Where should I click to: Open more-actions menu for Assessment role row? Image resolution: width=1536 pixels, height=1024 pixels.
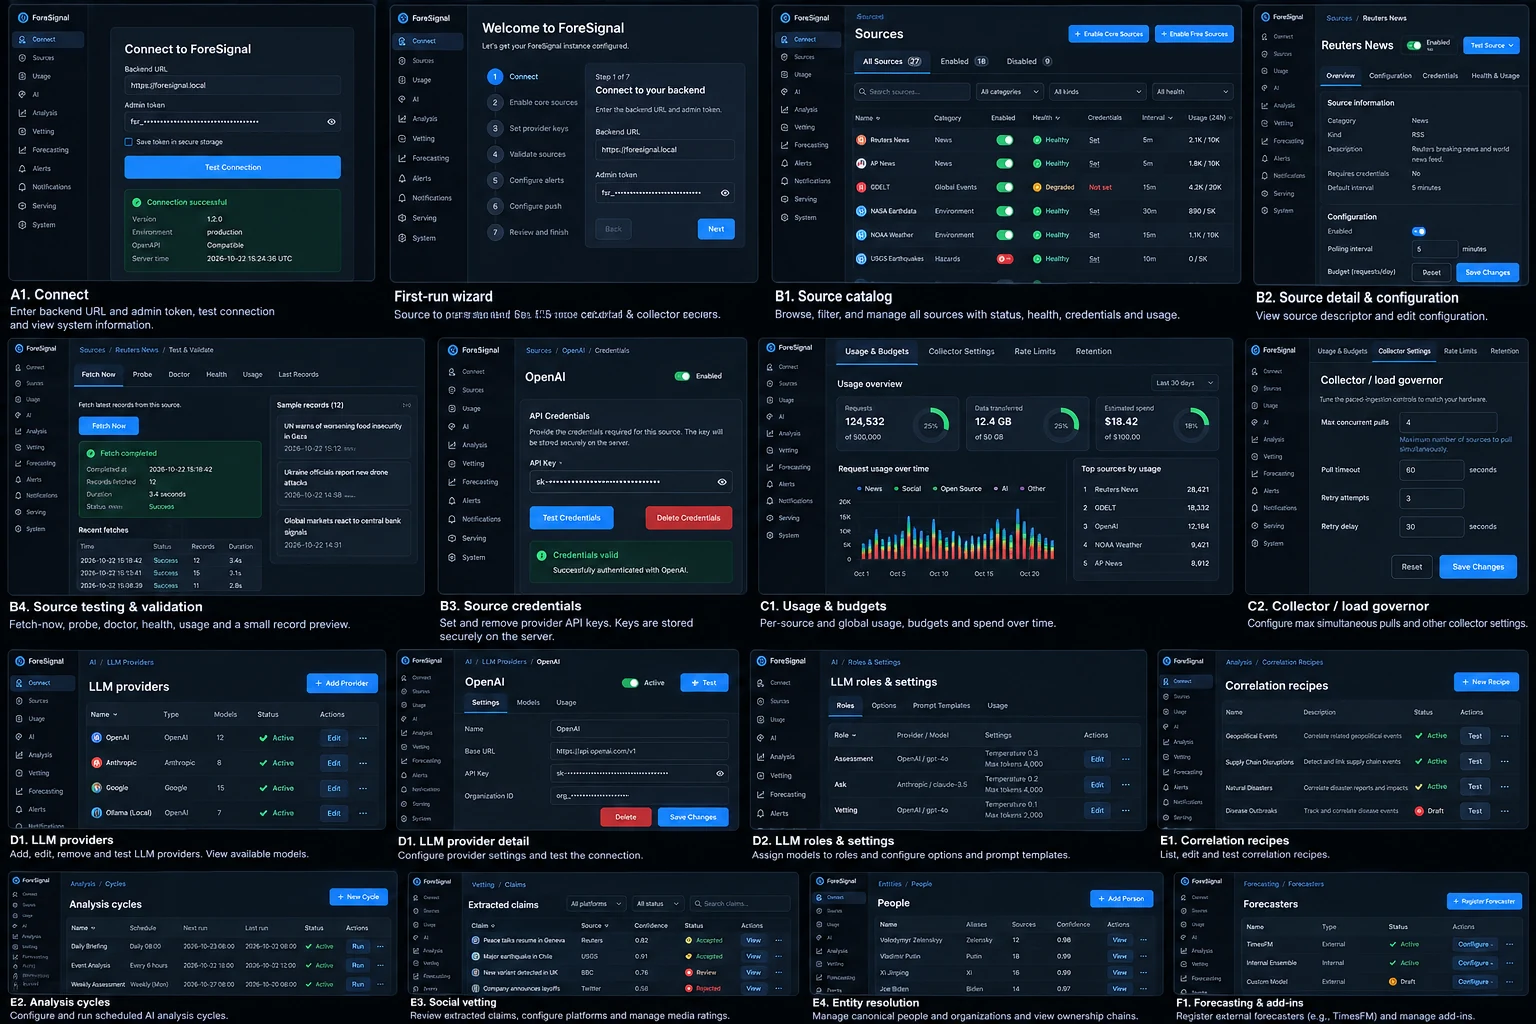point(1126,759)
